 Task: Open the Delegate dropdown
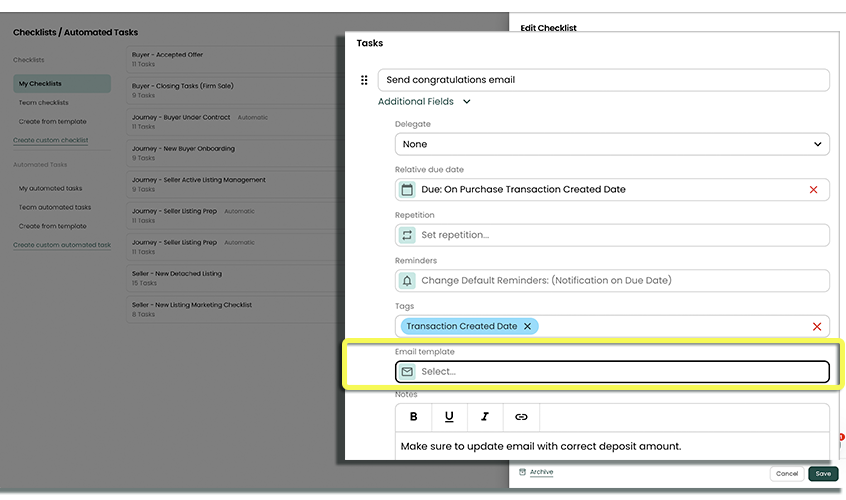click(611, 144)
